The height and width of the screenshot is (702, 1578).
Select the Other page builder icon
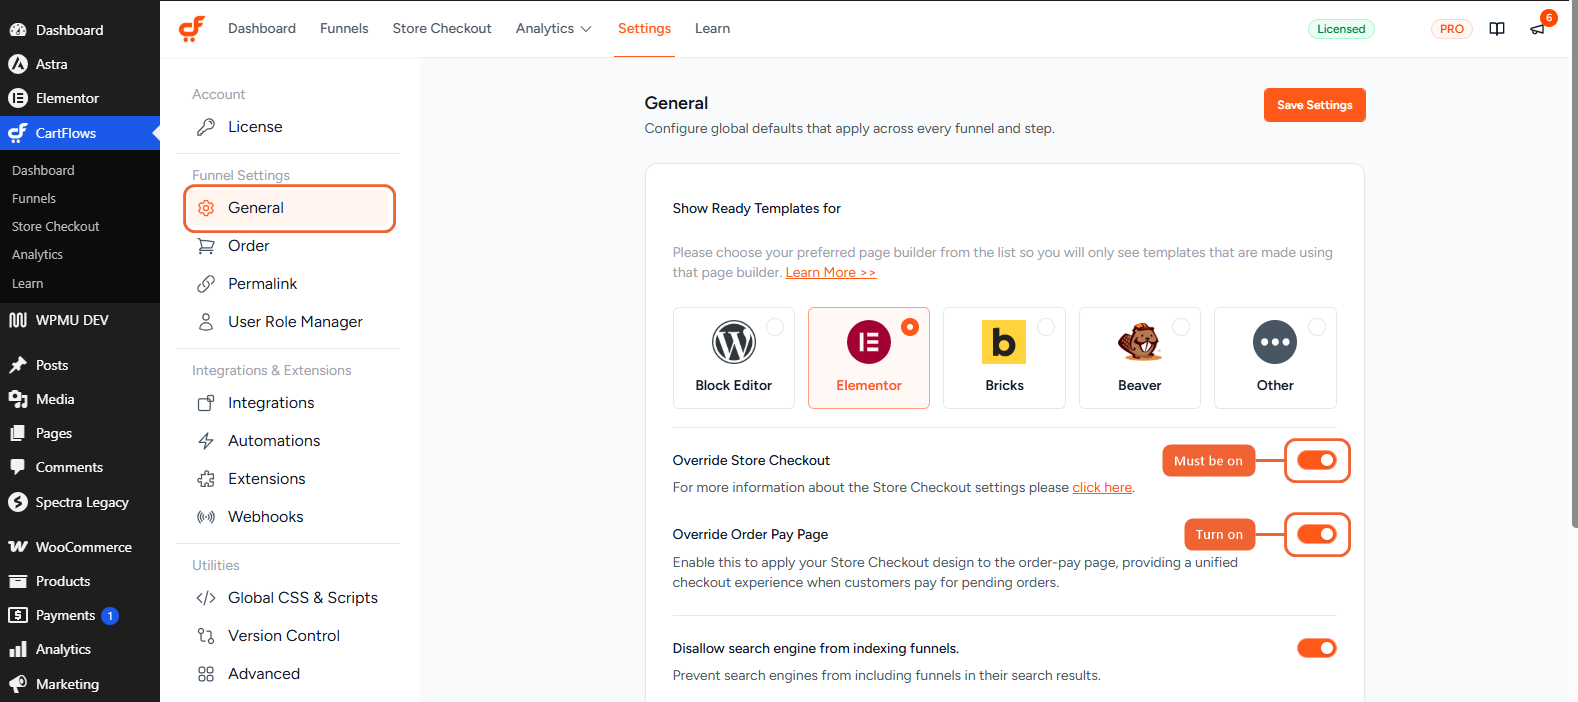[x=1275, y=342]
